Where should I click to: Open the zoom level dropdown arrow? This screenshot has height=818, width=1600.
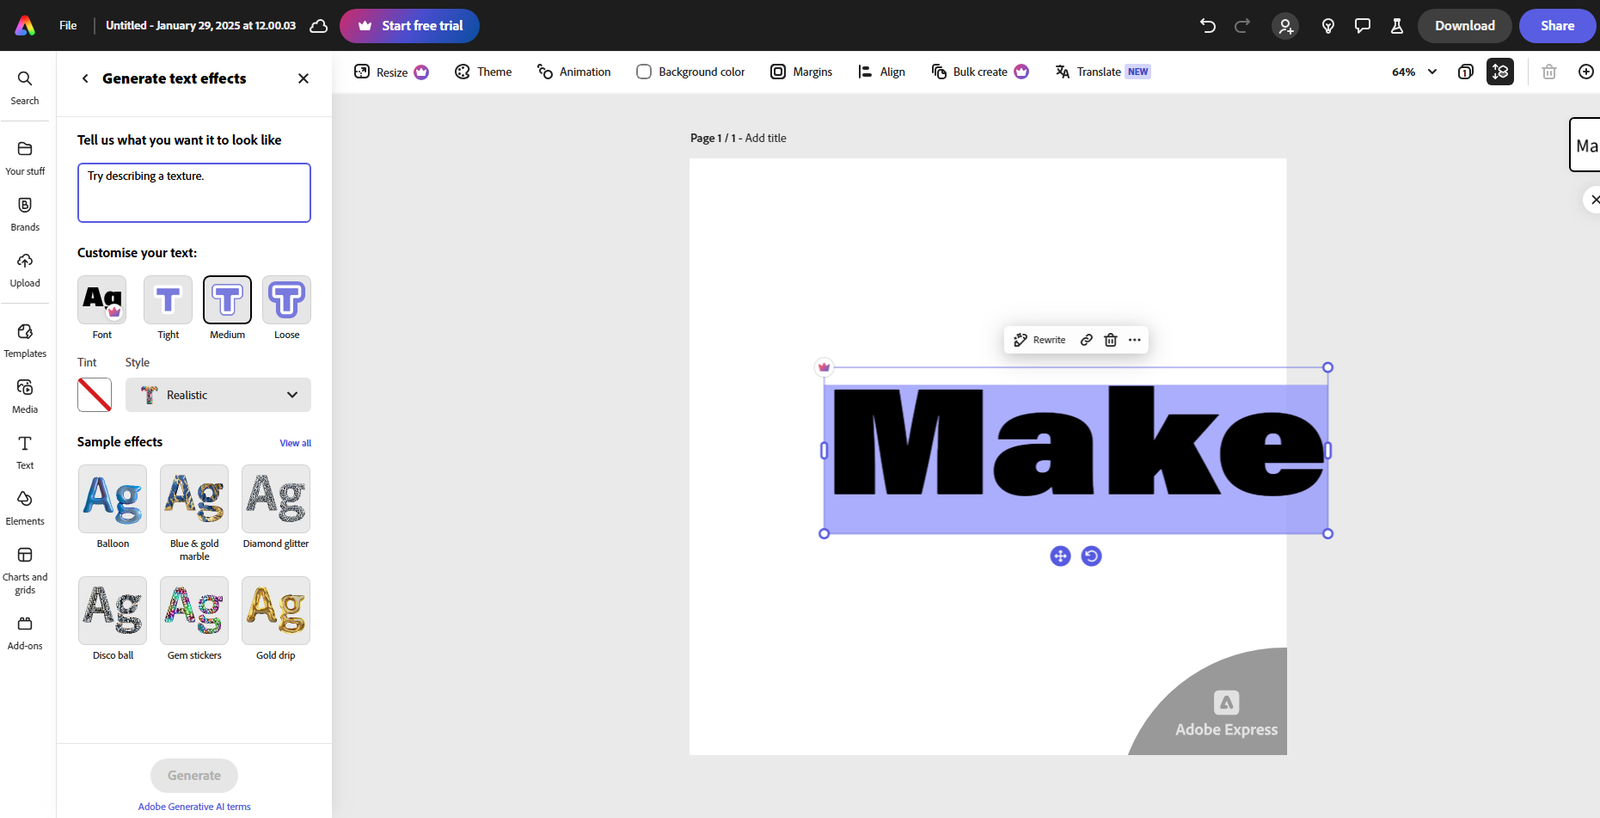(x=1432, y=72)
